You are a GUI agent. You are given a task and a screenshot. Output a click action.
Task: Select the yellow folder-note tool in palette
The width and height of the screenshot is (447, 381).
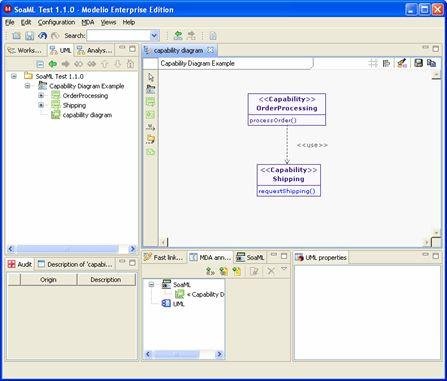151,139
